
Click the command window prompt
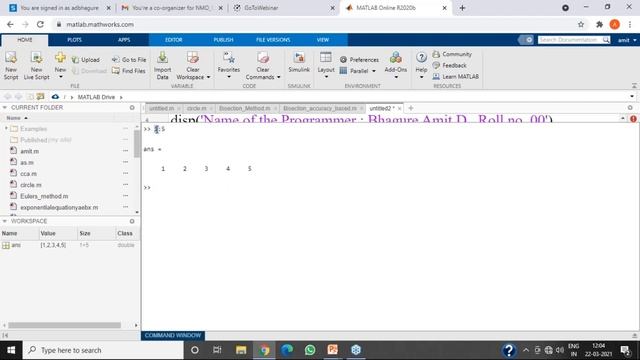(x=147, y=187)
